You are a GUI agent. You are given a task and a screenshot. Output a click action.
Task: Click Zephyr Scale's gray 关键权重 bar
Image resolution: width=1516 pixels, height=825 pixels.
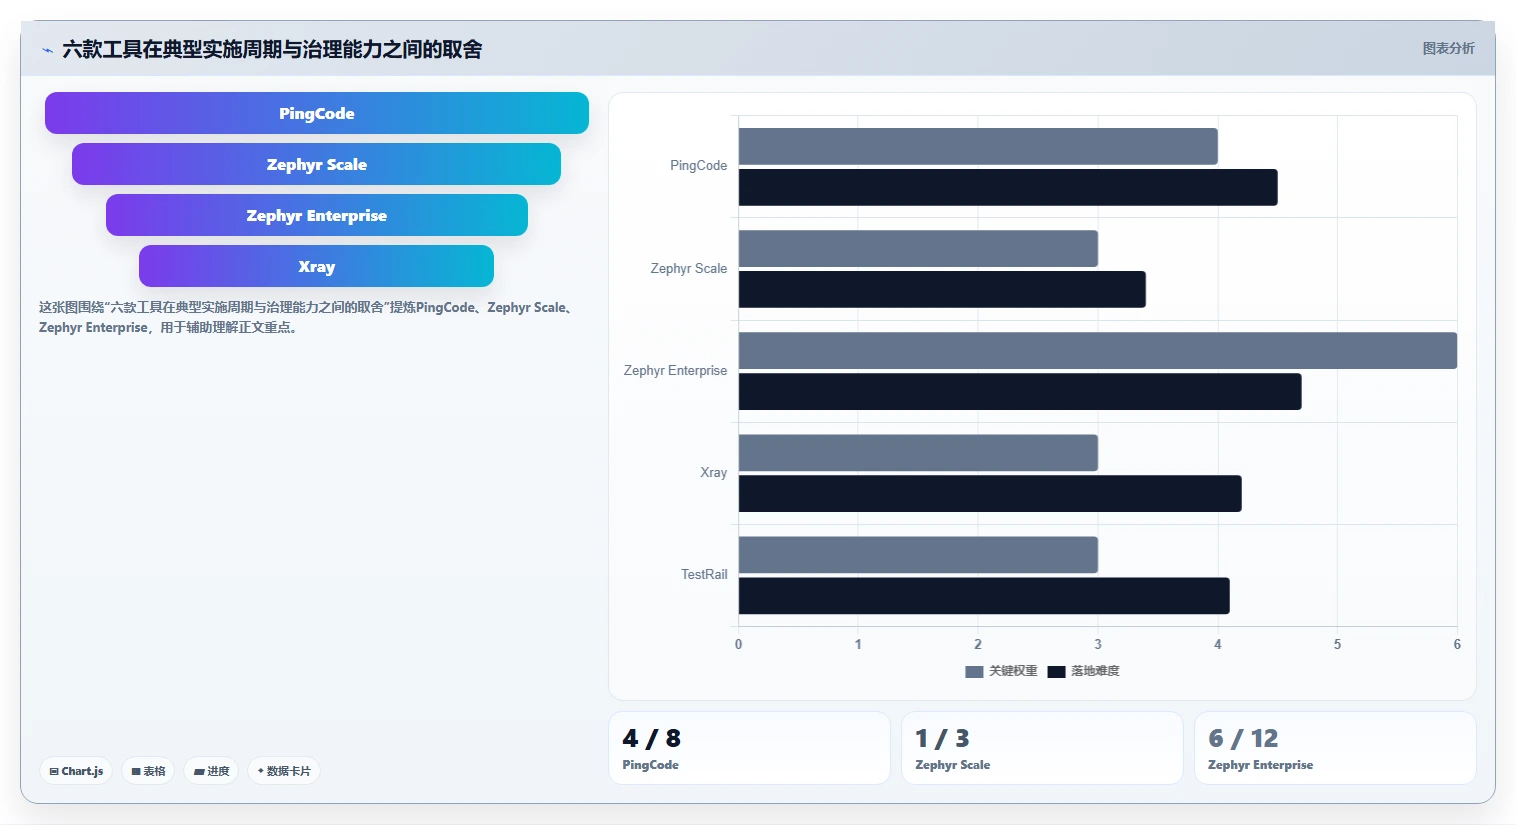918,248
